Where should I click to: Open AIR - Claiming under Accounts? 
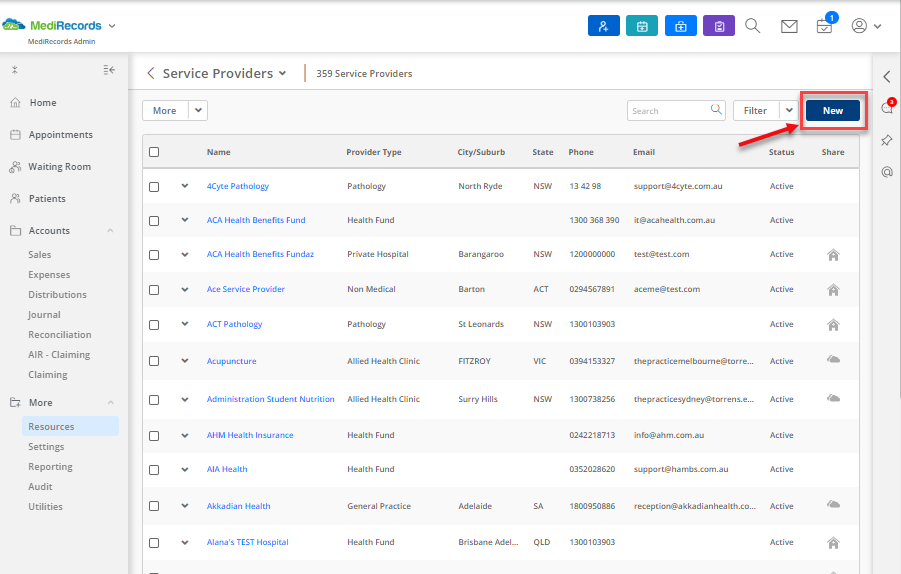tap(59, 355)
